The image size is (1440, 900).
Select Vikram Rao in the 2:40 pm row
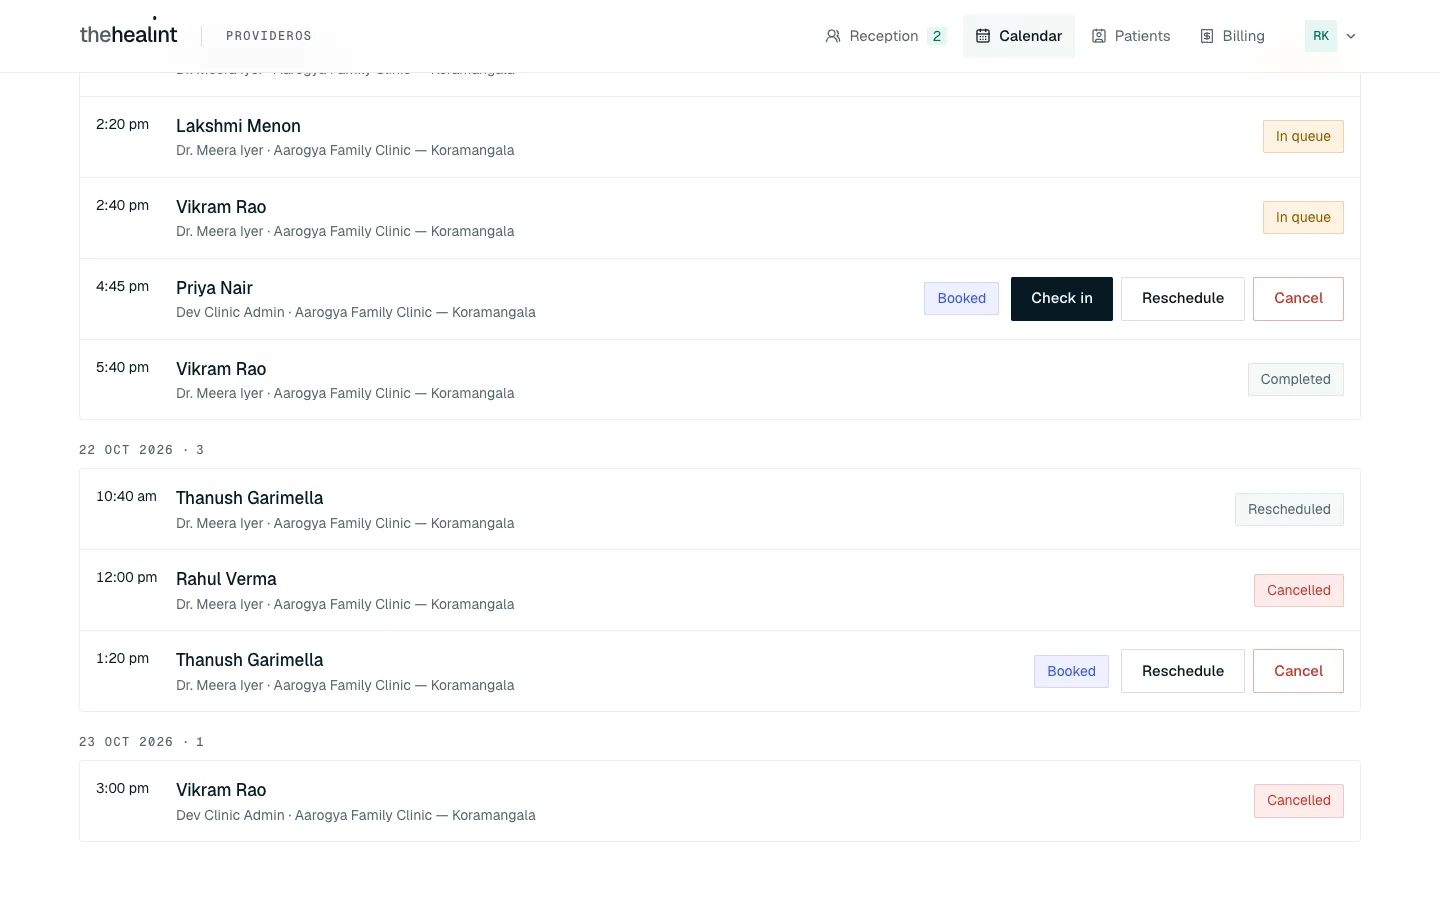click(221, 207)
